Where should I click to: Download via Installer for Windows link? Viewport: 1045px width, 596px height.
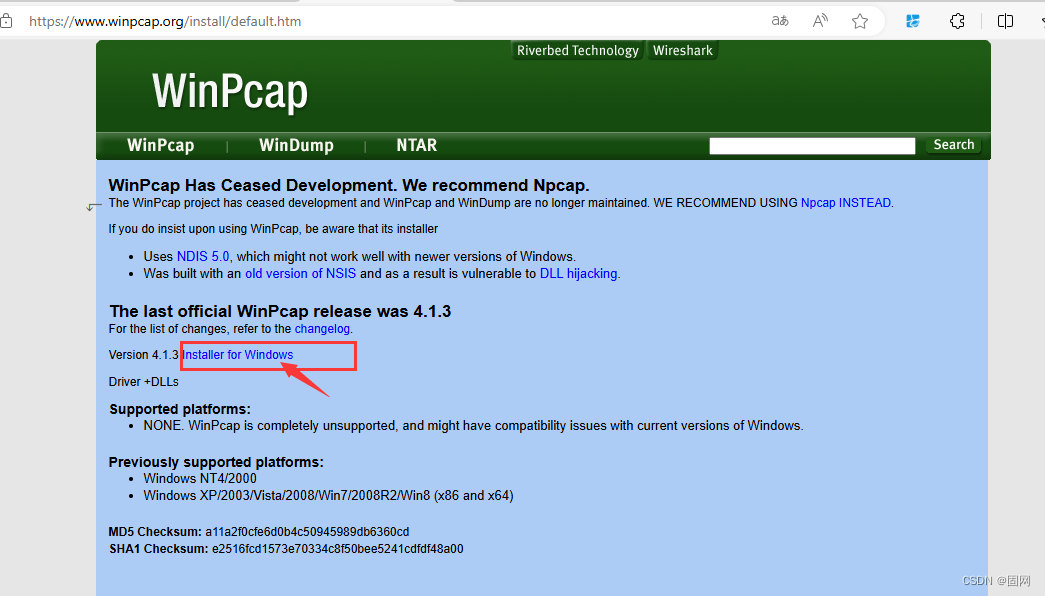tap(238, 355)
